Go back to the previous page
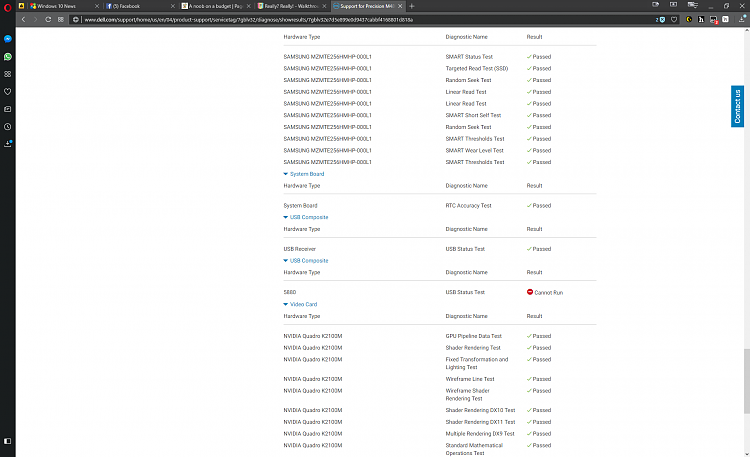The height and width of the screenshot is (457, 750). (x=23, y=20)
